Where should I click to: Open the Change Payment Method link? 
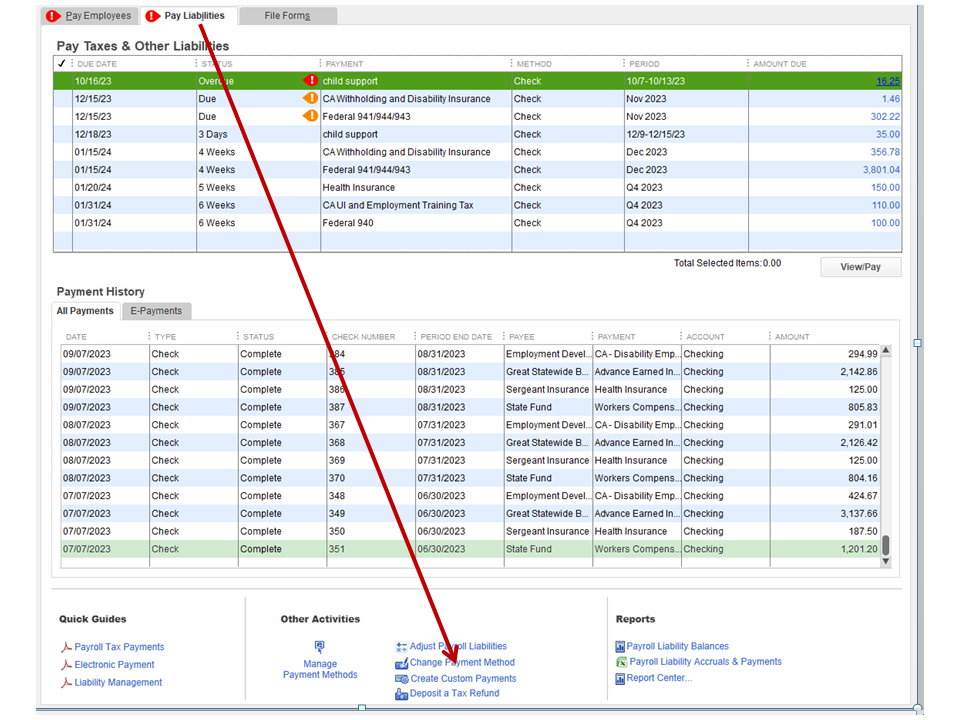pyautogui.click(x=462, y=662)
